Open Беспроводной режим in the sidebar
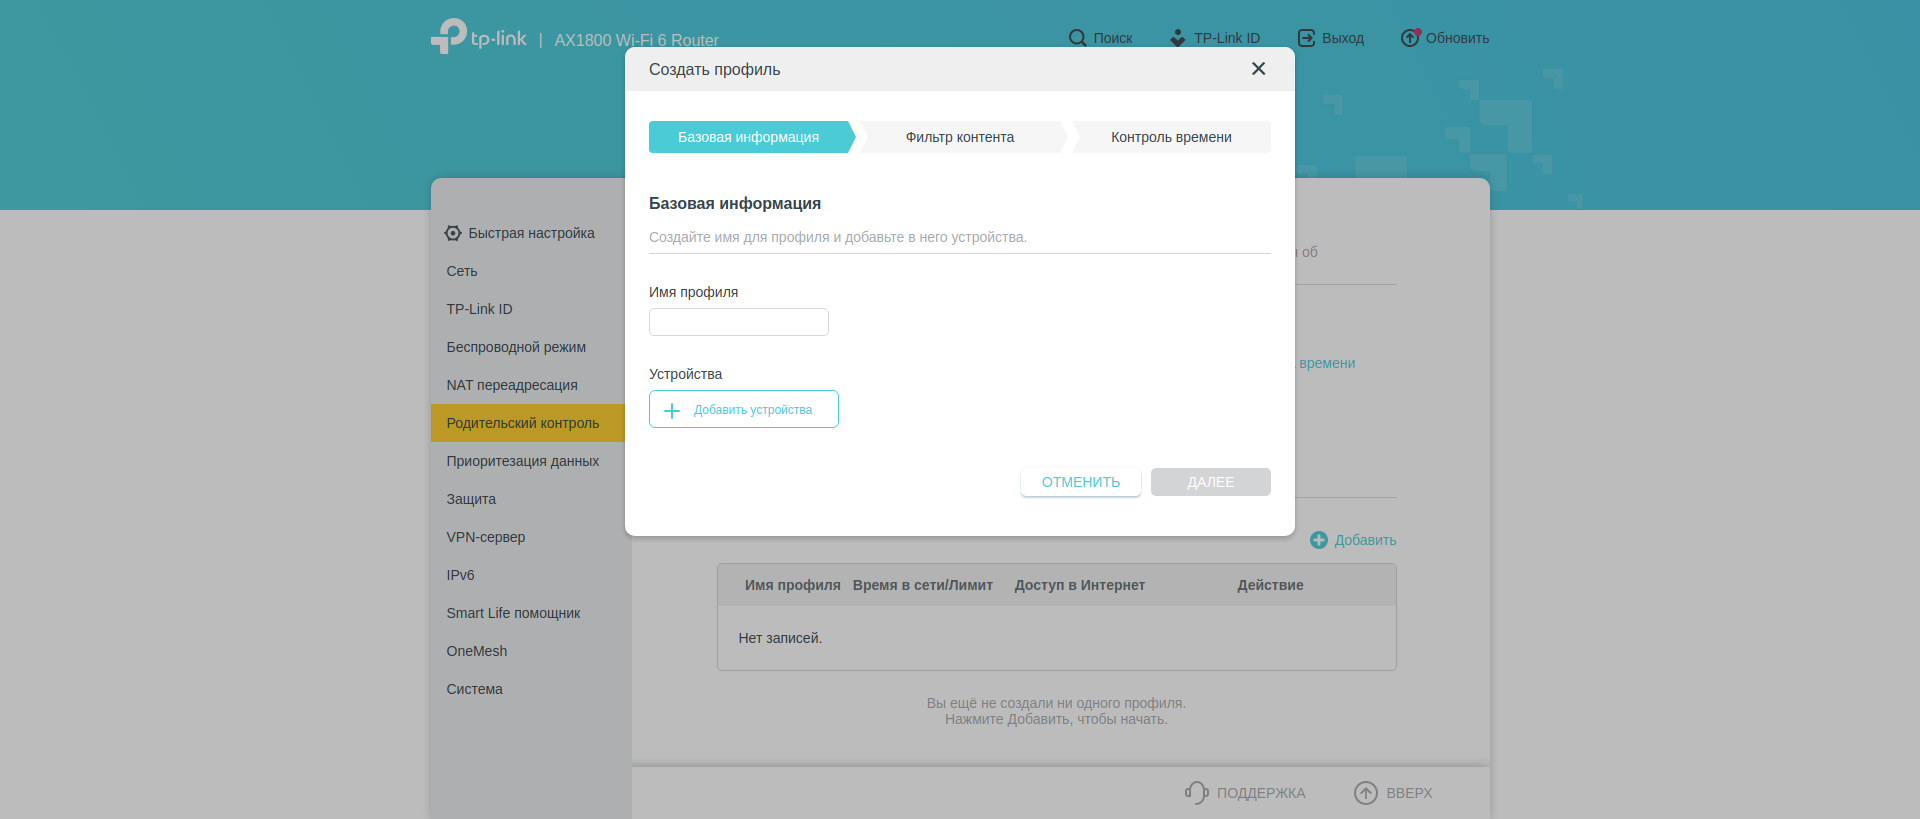1920x819 pixels. coord(516,347)
